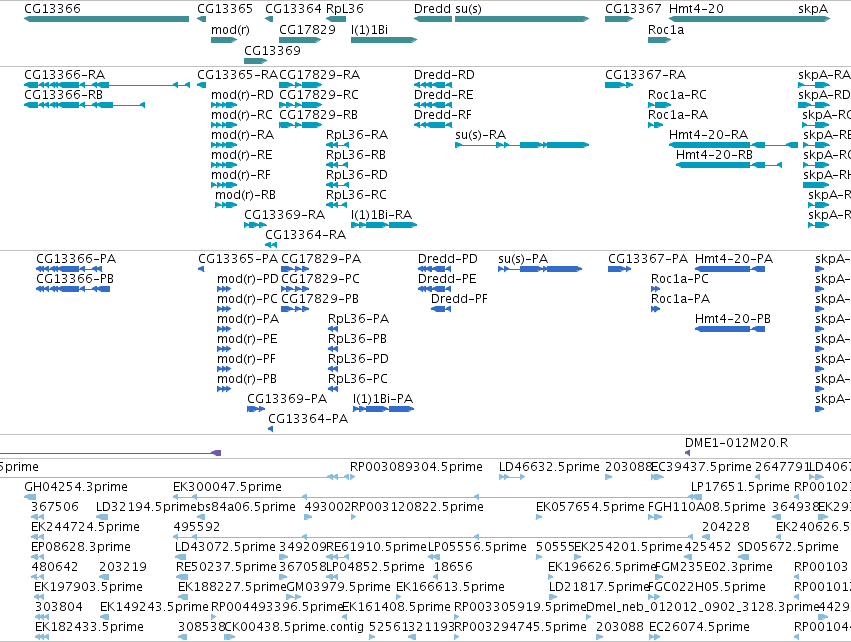Select transcript l(1)1Bi-RA
The height and width of the screenshot is (642, 851).
(384, 225)
